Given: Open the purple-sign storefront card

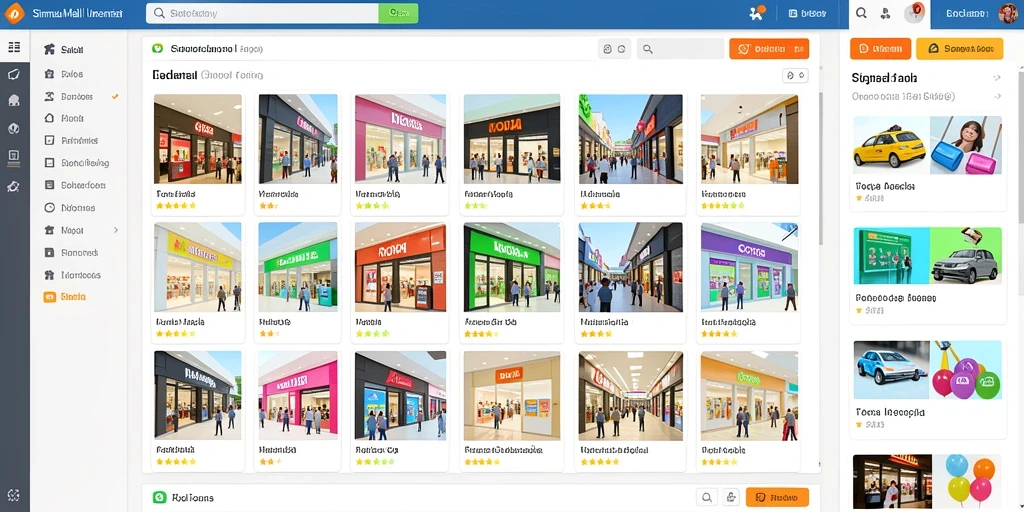Looking at the screenshot, I should coord(749,281).
